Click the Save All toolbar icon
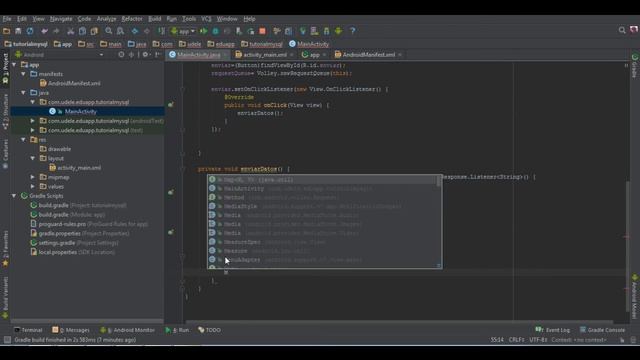This screenshot has width=640, height=360. (x=18, y=31)
